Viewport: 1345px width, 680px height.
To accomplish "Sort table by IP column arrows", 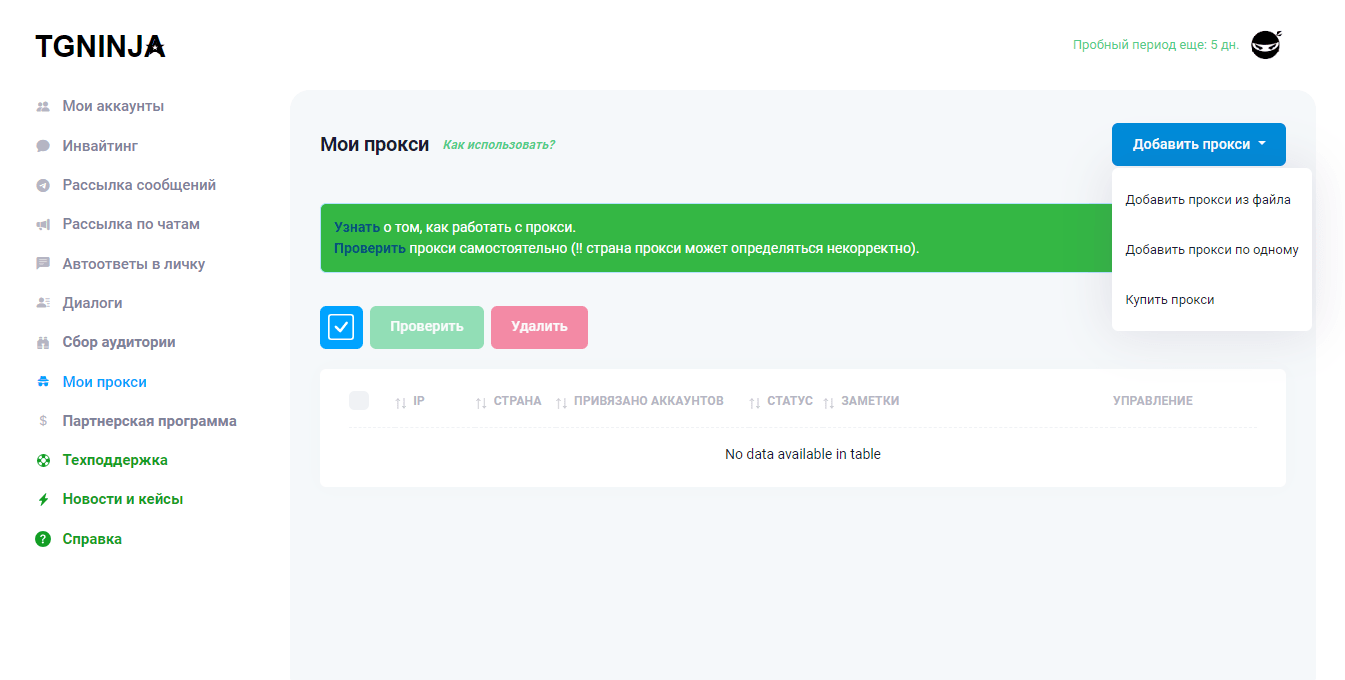I will tap(400, 402).
